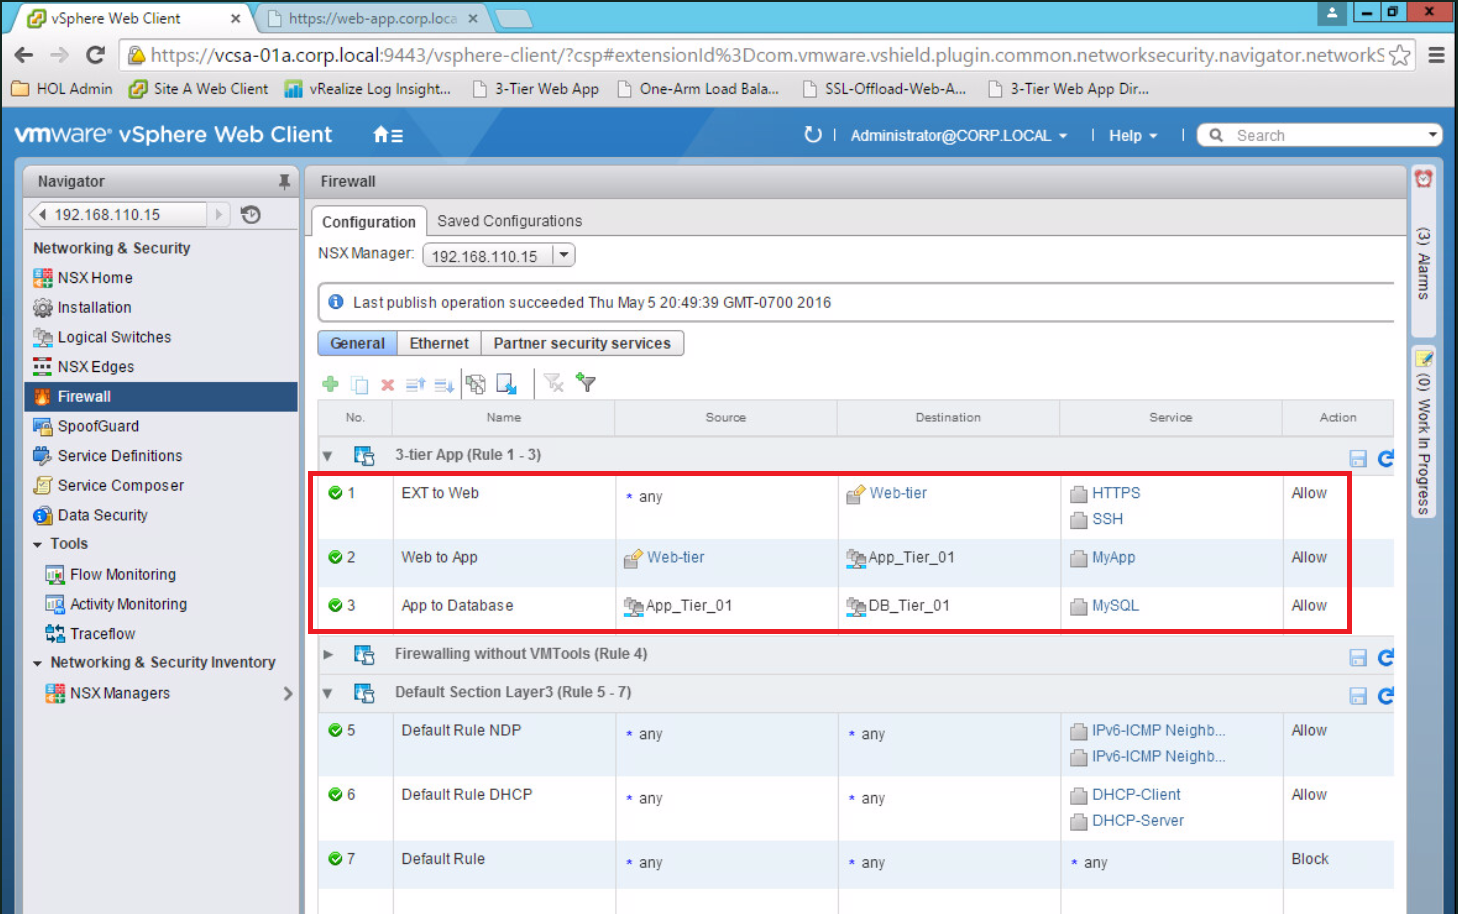
Task: Click the Web-tier destination link in rule 1
Action: [x=898, y=493]
